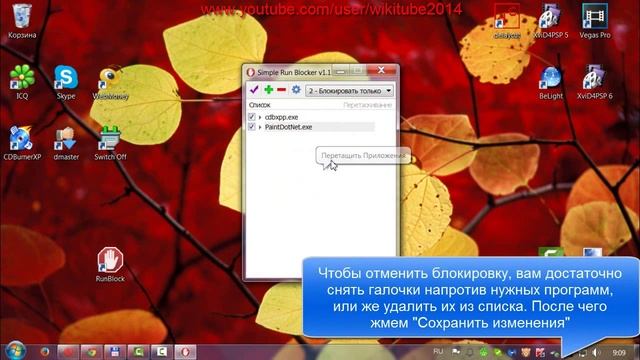Select the Skype desktop shortcut
This screenshot has height=360, width=640.
click(66, 82)
